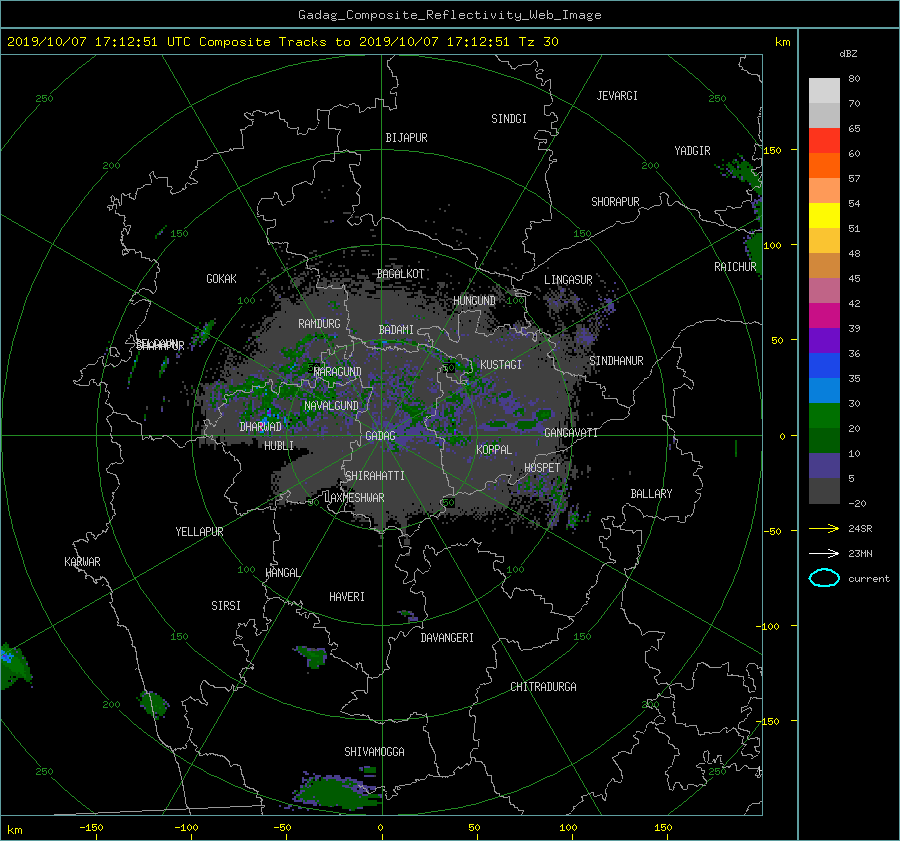The image size is (900, 841).
Task: Click the JEVARGI city label
Action: click(x=617, y=96)
